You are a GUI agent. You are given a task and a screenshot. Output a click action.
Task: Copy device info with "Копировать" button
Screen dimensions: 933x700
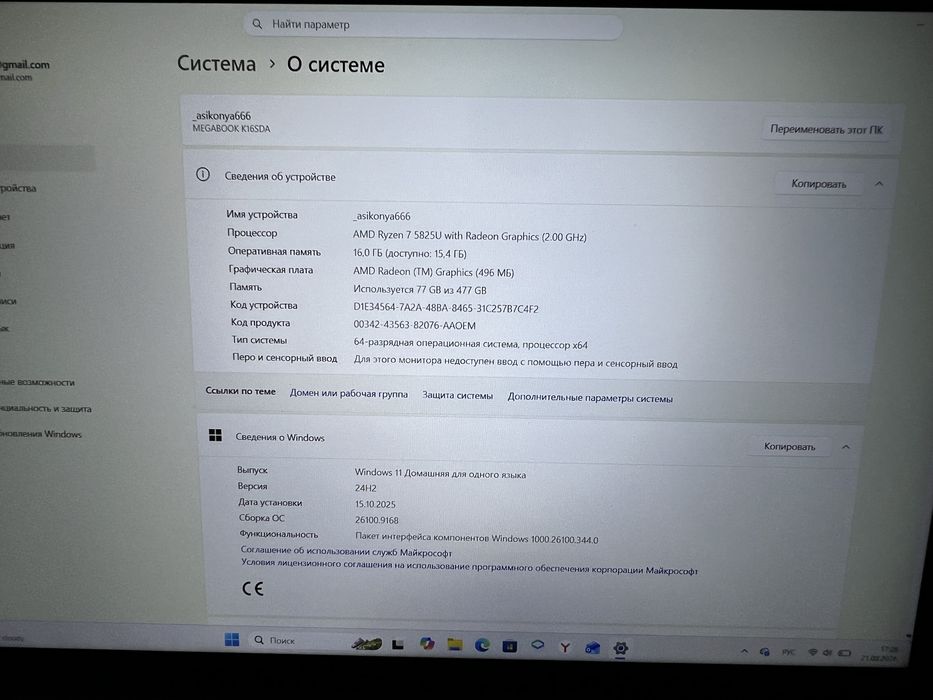click(818, 184)
